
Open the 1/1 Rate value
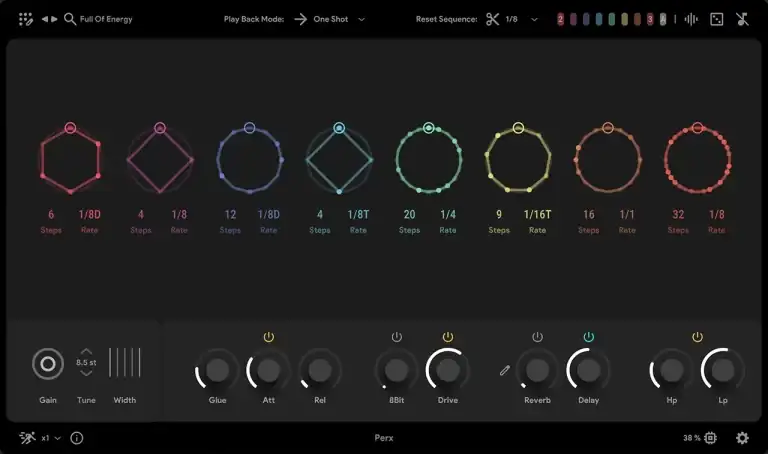pyautogui.click(x=627, y=215)
